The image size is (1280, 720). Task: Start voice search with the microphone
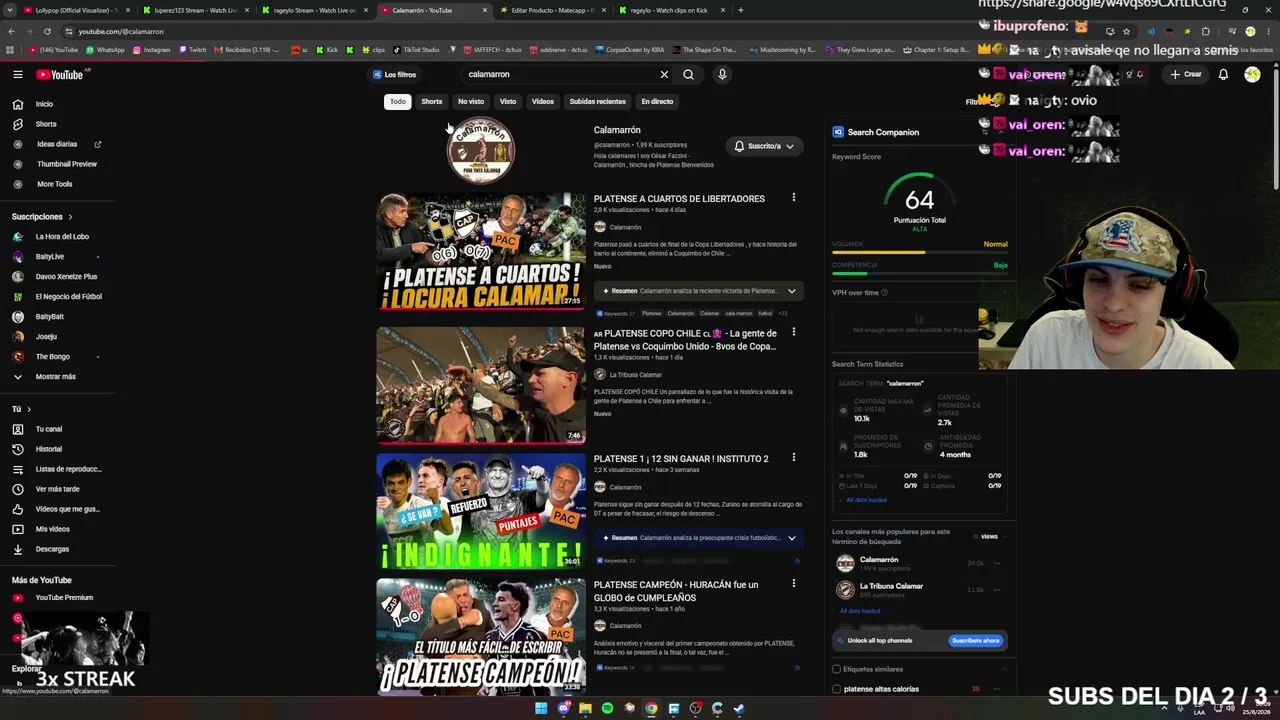click(722, 74)
